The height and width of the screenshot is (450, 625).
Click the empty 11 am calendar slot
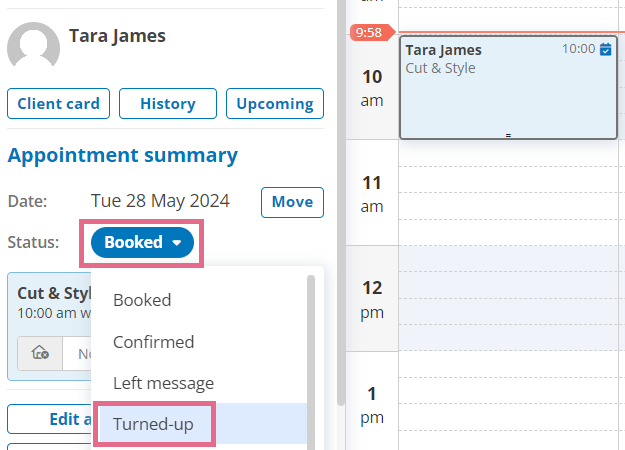tap(509, 193)
